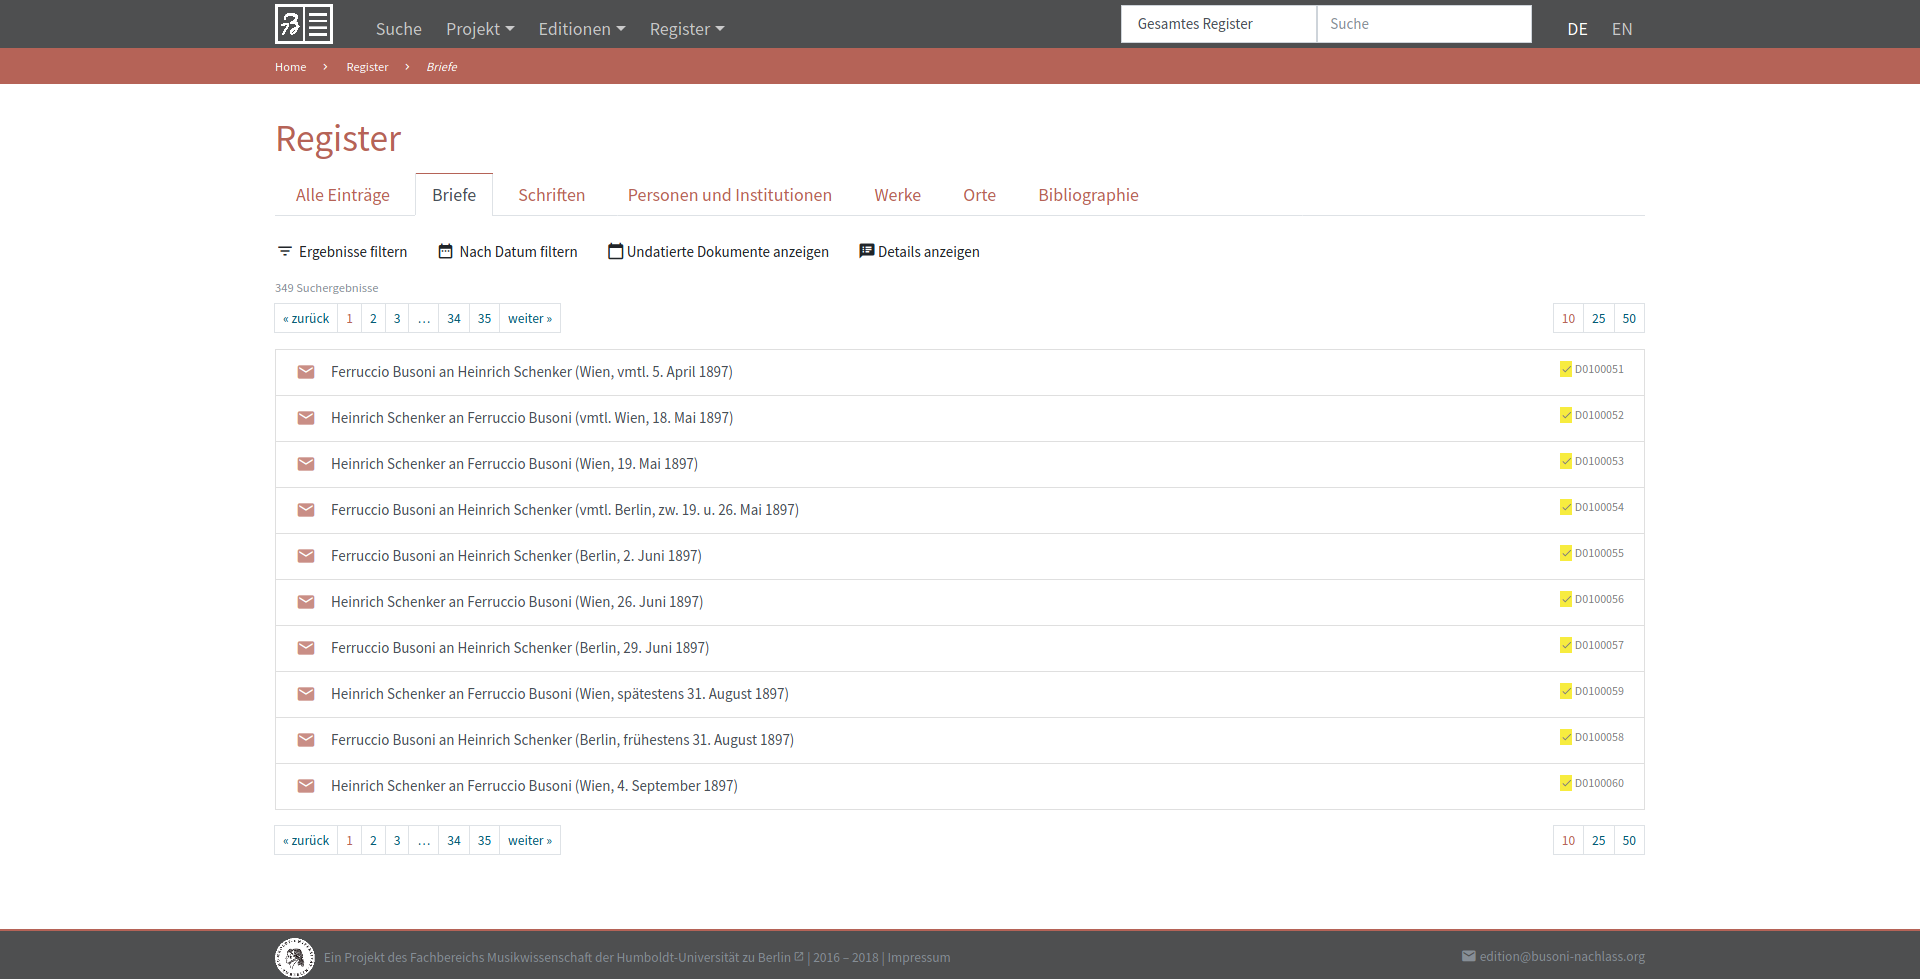Show 50 results per page at bottom
Viewport: 1920px width, 979px height.
click(x=1629, y=840)
